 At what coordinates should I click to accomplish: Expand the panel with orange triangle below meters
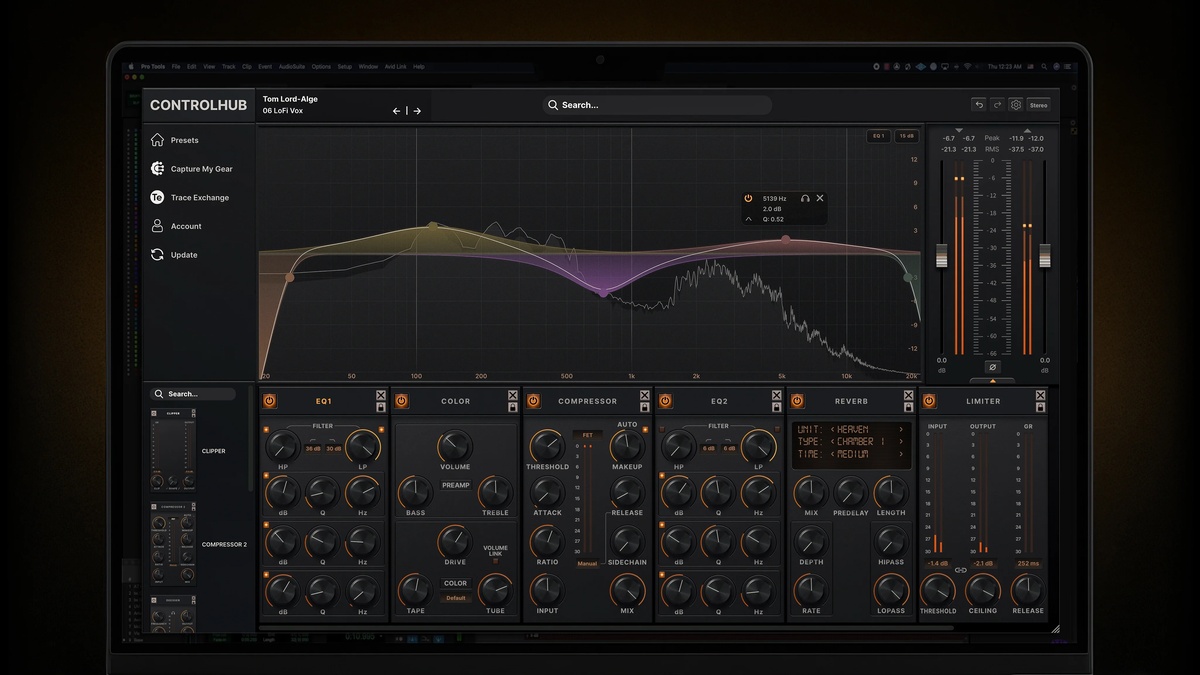coord(992,381)
